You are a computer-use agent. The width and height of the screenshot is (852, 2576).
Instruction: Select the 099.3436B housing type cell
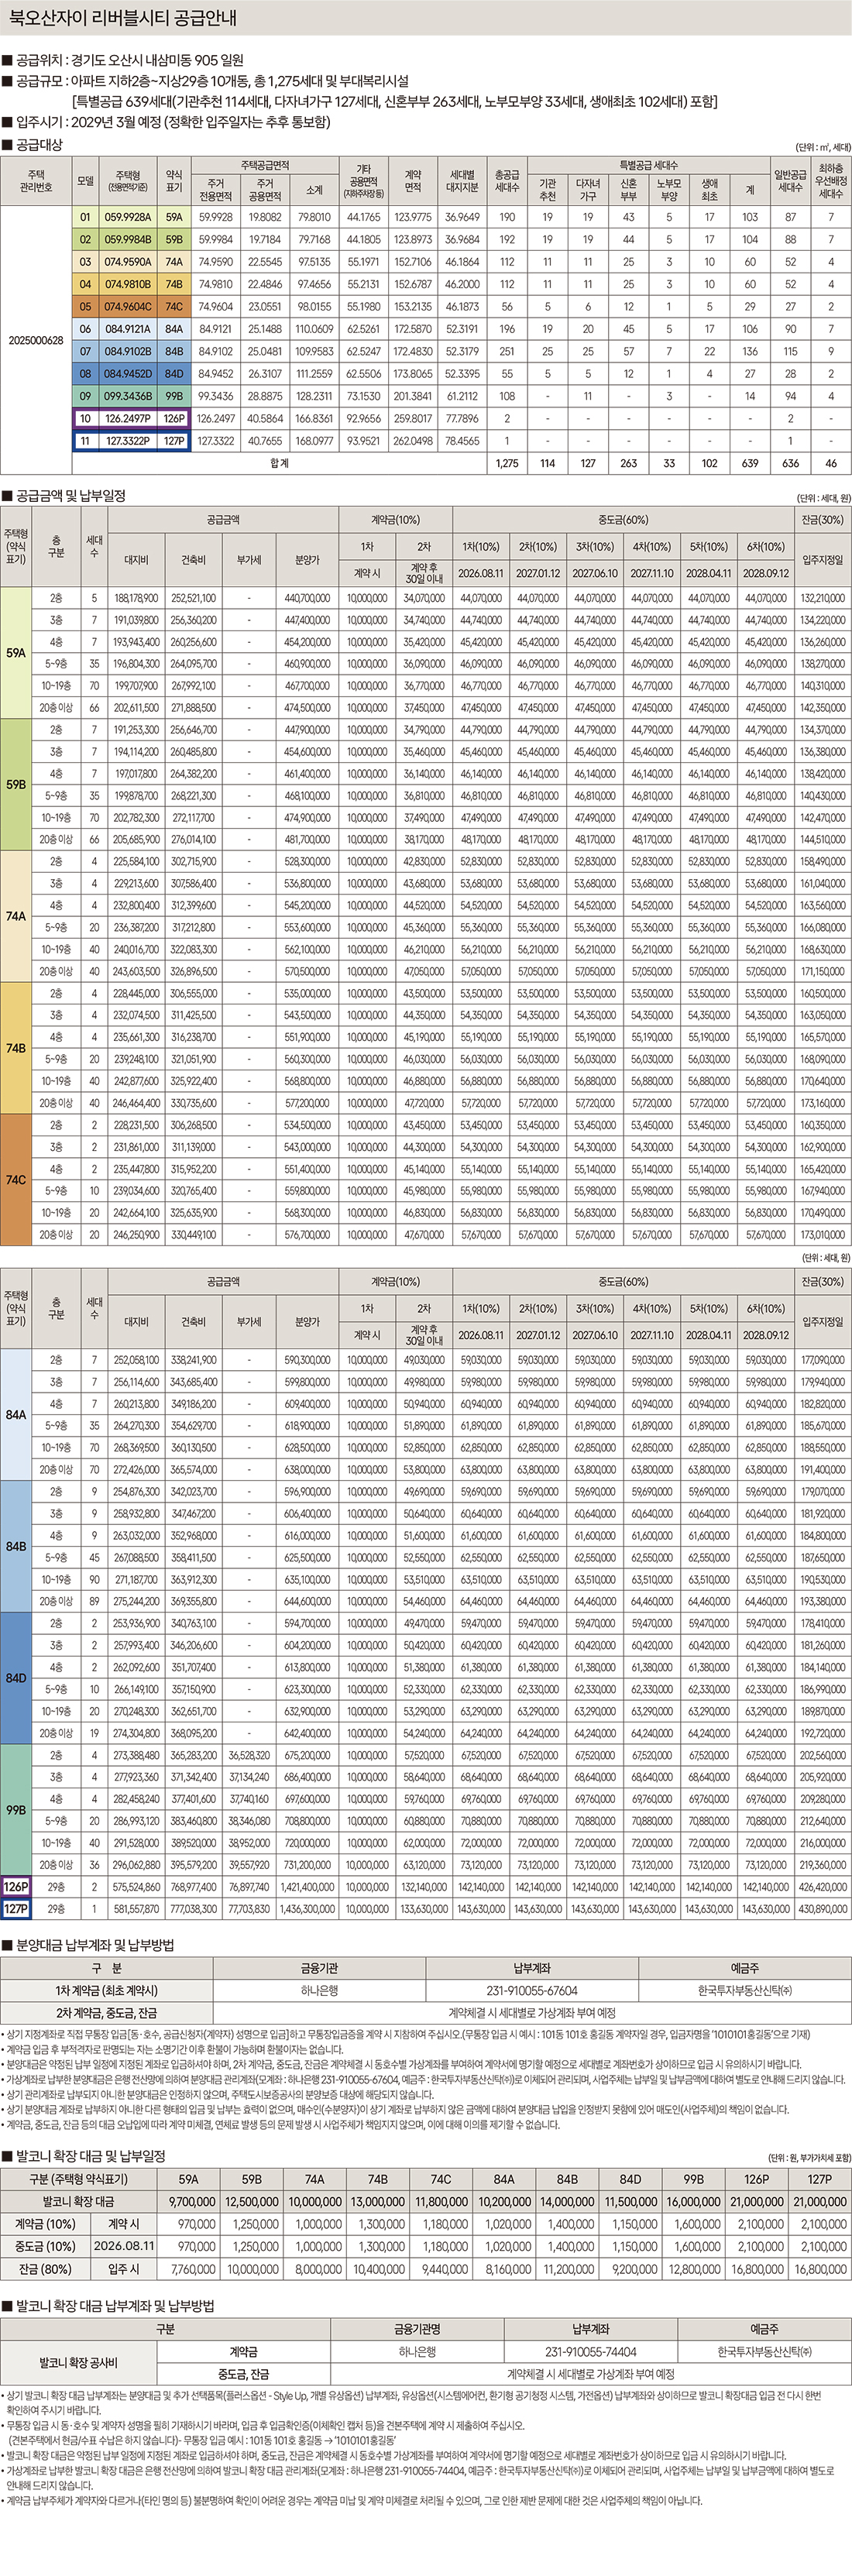click(x=127, y=397)
